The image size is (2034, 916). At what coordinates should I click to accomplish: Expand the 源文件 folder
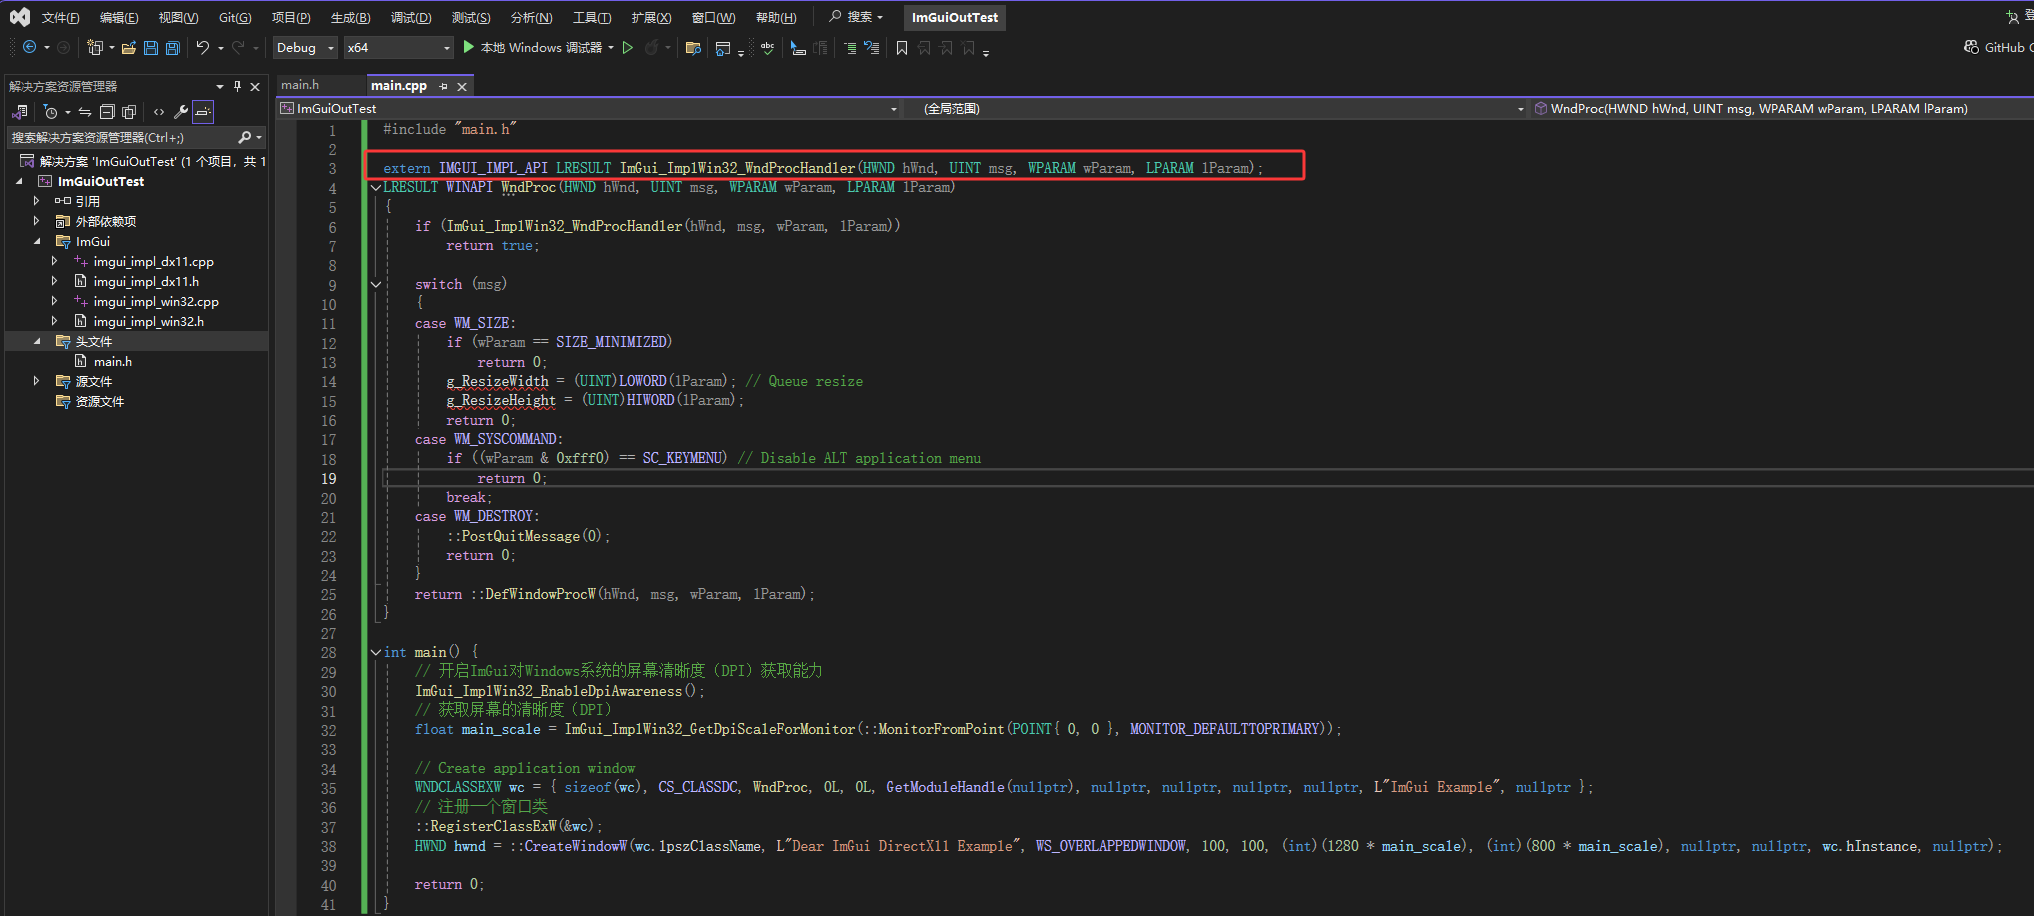coord(37,381)
